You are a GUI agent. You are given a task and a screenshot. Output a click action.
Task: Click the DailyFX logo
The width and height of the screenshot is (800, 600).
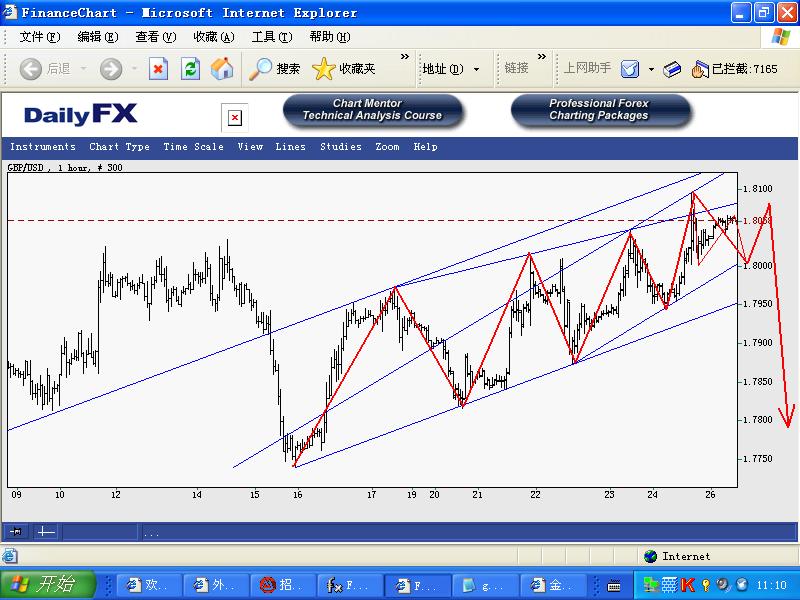[81, 114]
